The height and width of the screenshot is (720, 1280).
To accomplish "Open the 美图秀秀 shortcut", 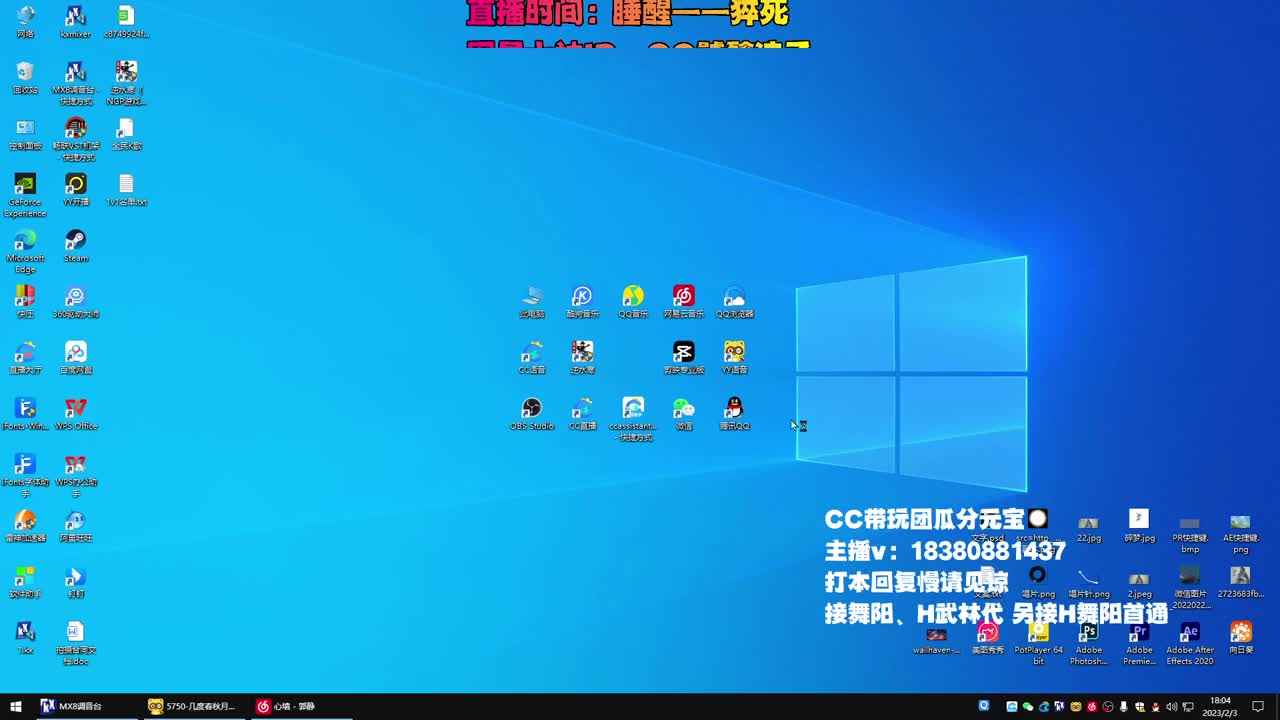I will [x=987, y=638].
